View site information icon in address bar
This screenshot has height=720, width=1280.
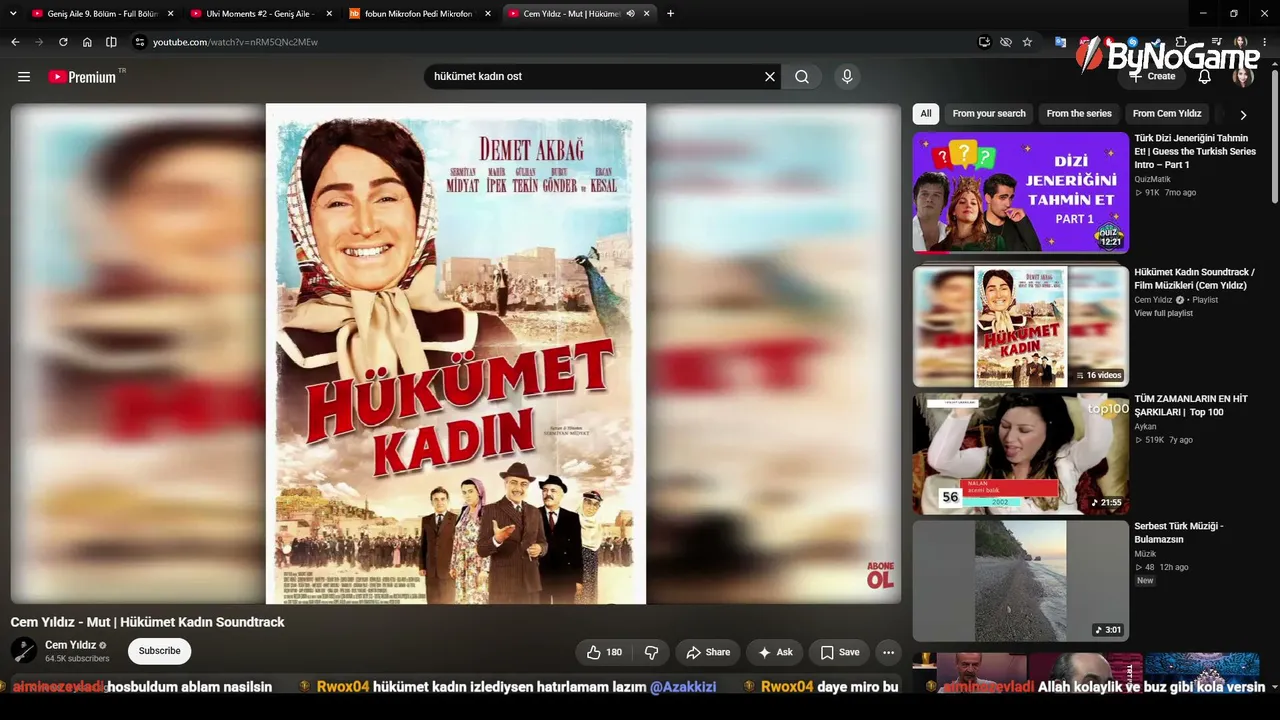point(140,42)
